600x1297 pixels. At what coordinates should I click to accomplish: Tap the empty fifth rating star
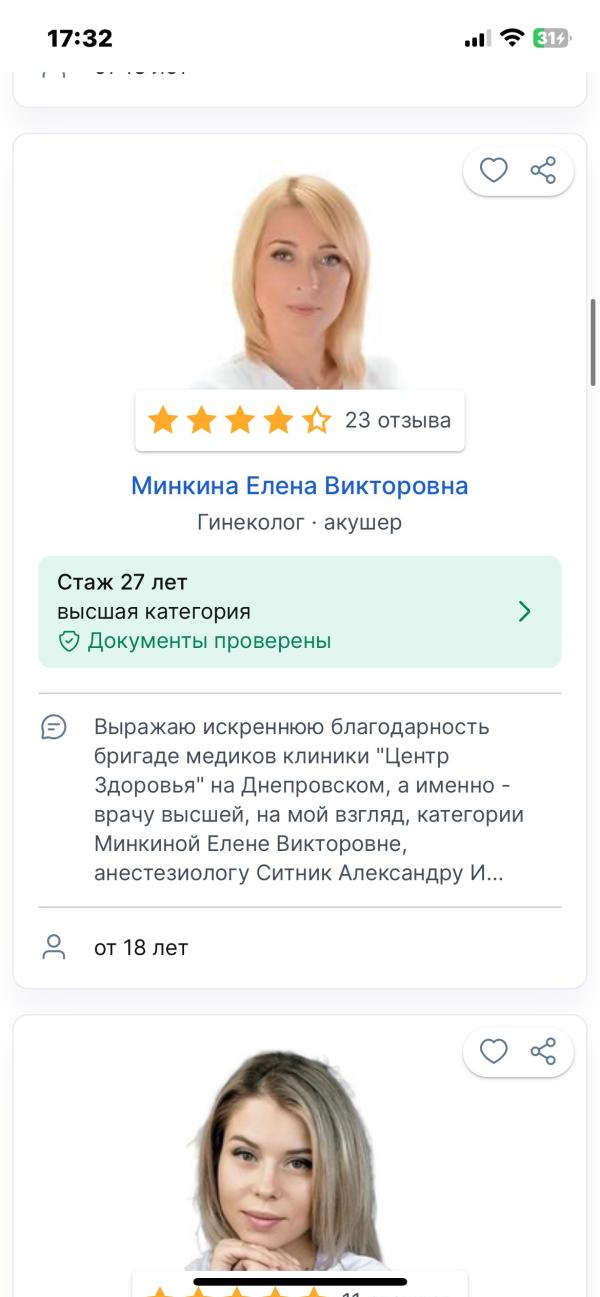click(316, 421)
